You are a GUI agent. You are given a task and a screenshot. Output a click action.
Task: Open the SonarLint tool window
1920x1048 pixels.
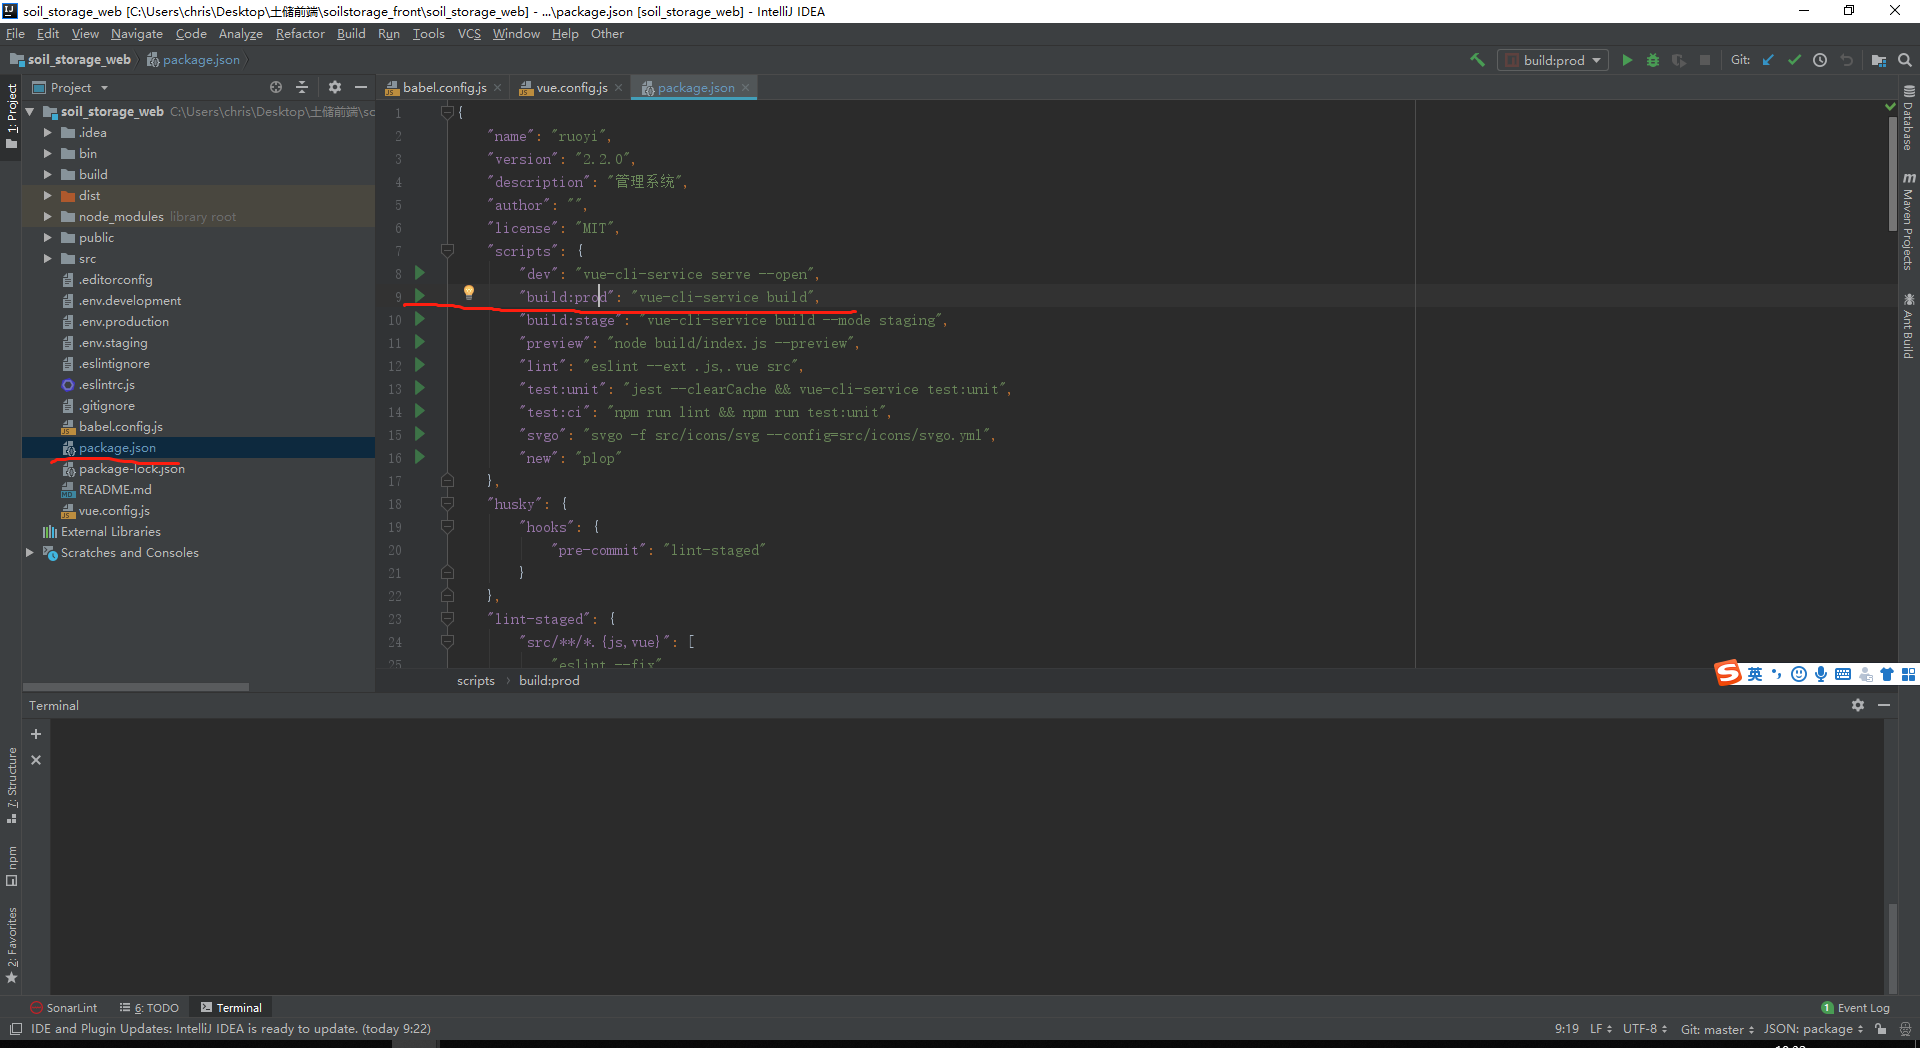coord(63,1008)
